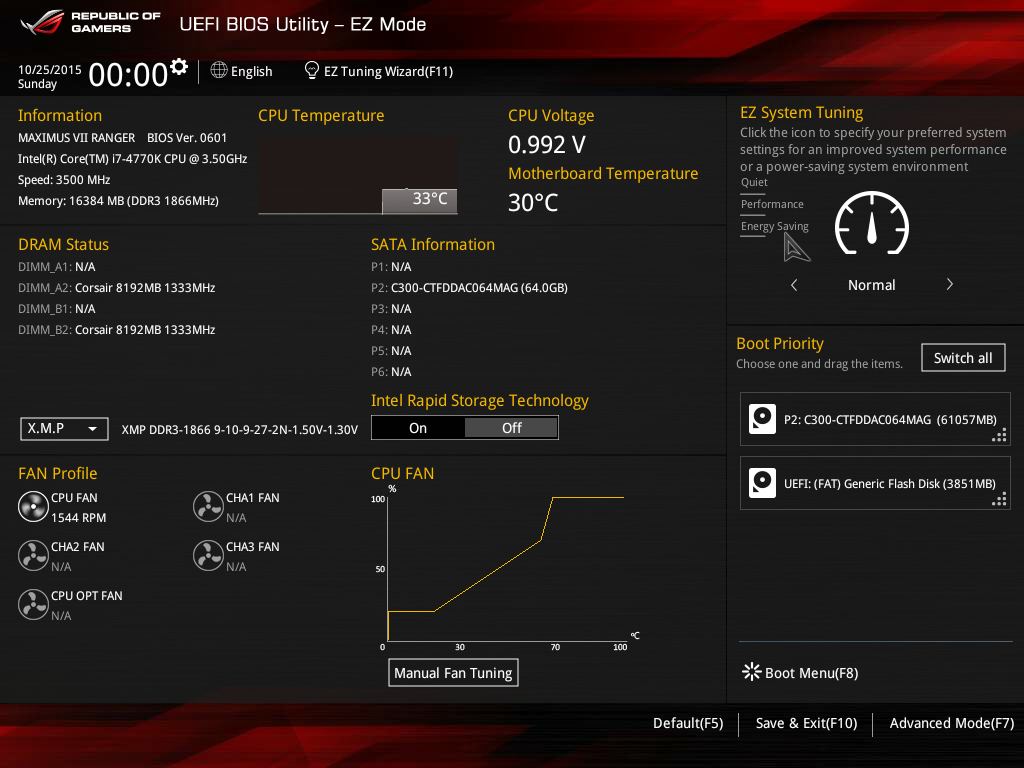This screenshot has height=768, width=1024.
Task: Click the EZ System Tuning gauge icon
Action: point(871,223)
